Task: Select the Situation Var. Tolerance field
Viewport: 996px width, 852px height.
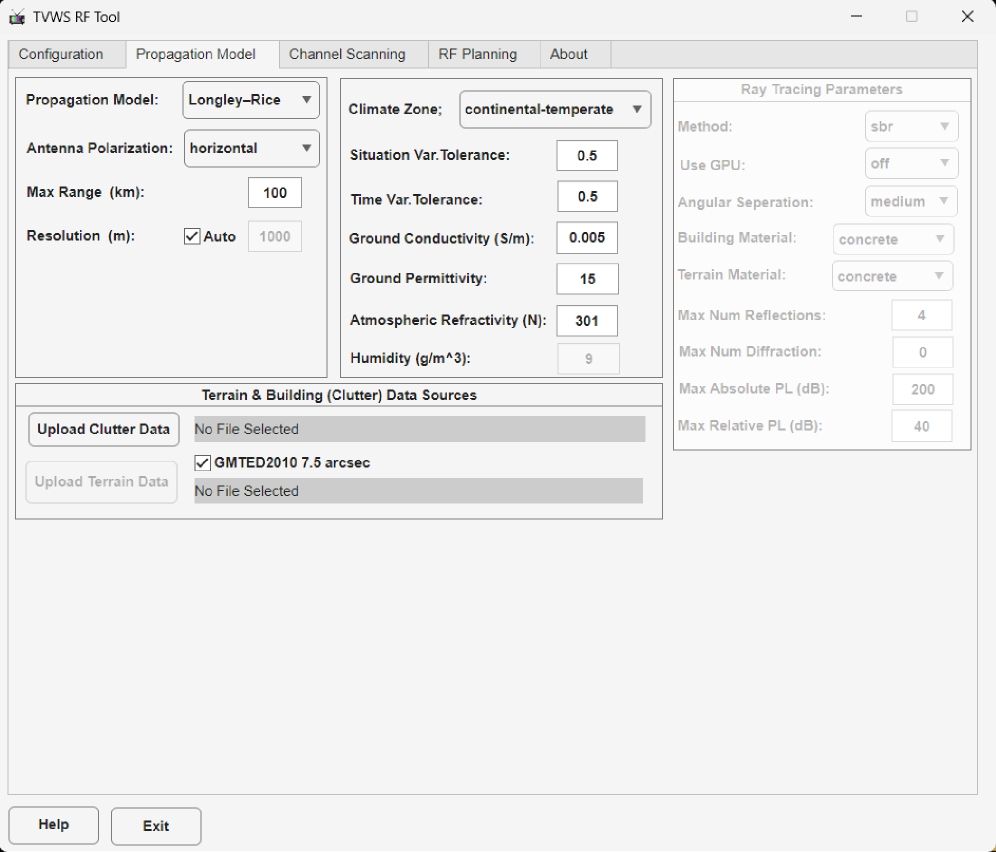Action: pyautogui.click(x=587, y=156)
